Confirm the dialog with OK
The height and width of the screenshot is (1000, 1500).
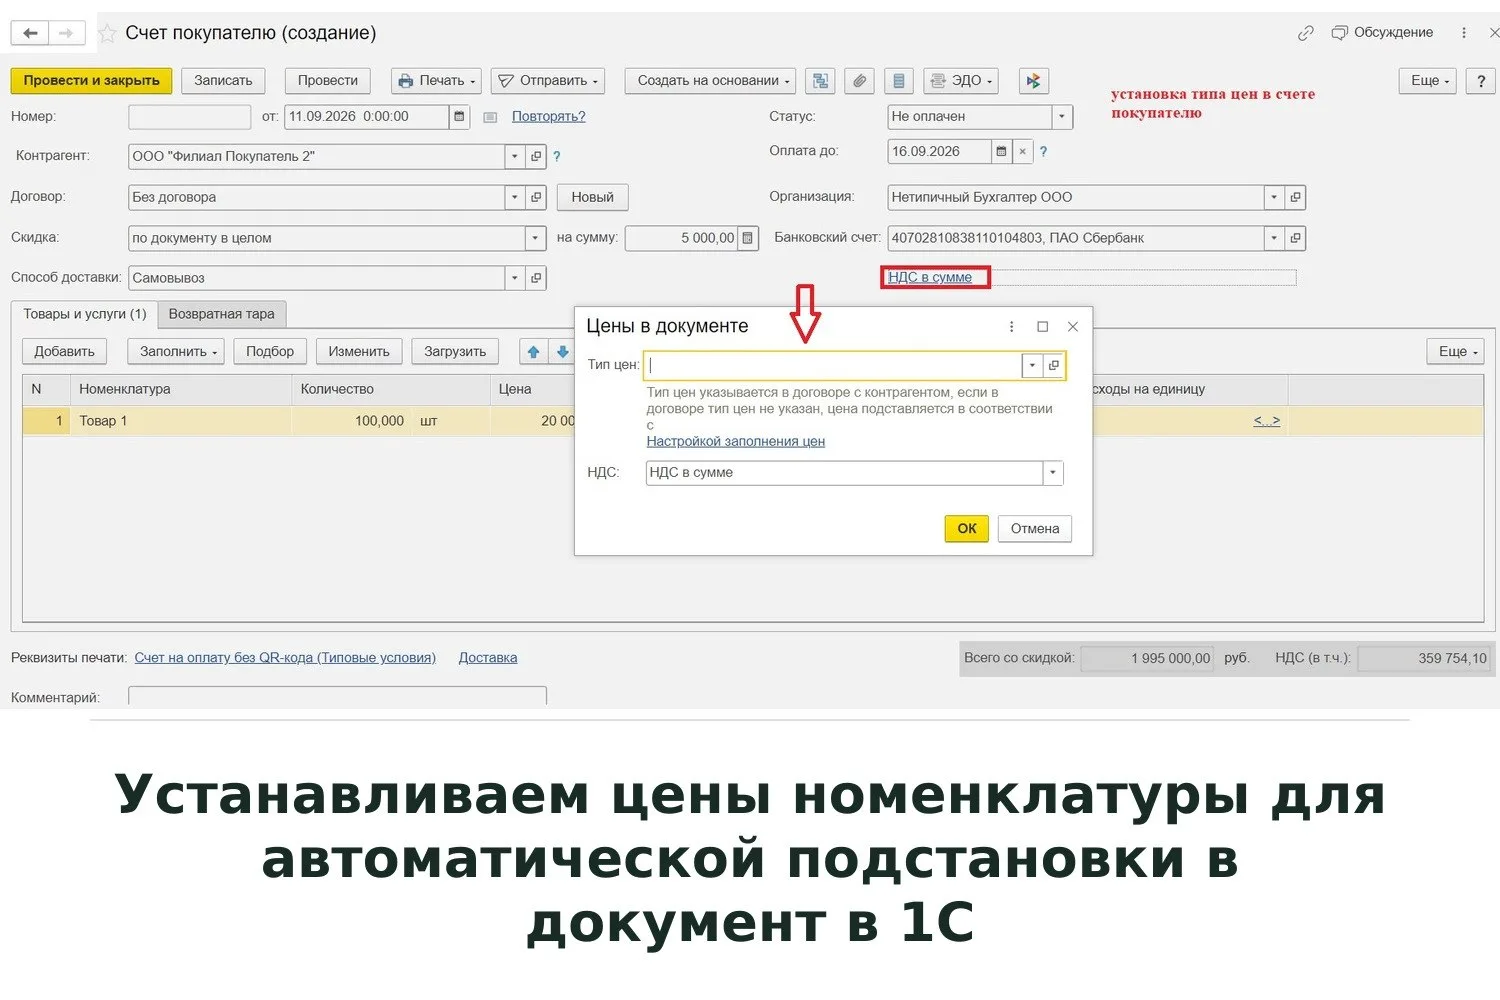966,529
